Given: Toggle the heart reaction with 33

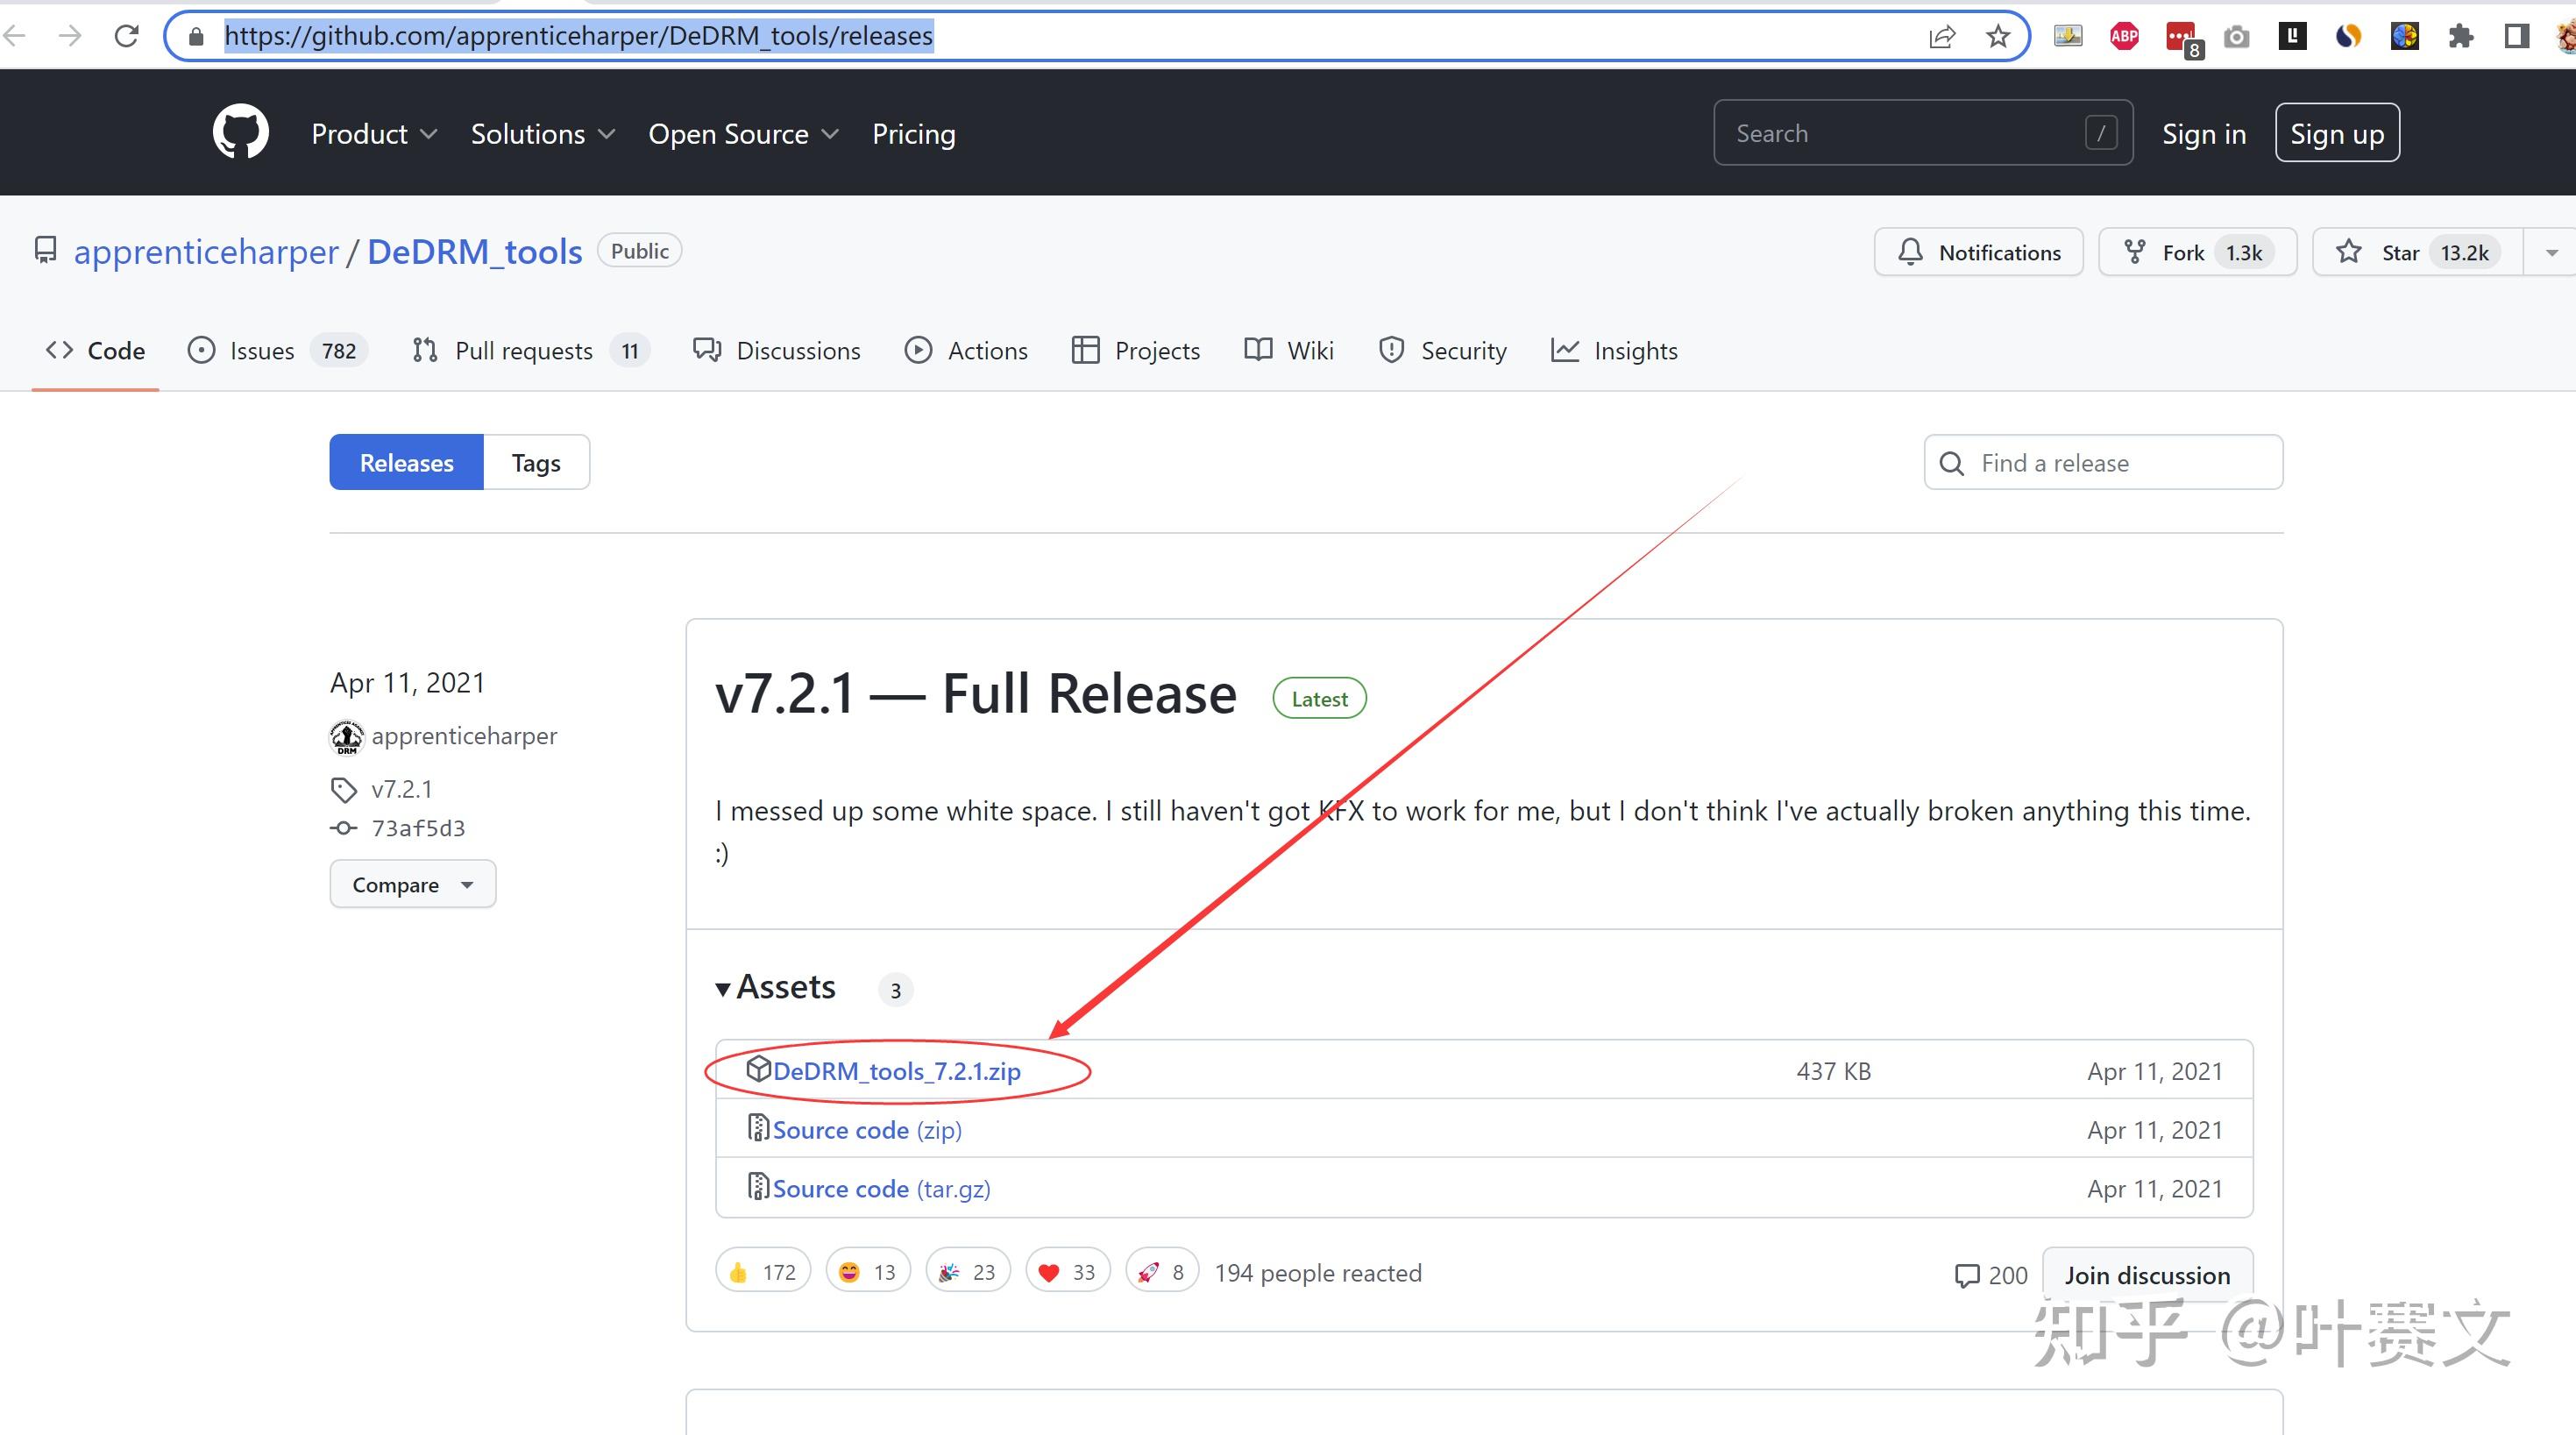Looking at the screenshot, I should 1067,1272.
